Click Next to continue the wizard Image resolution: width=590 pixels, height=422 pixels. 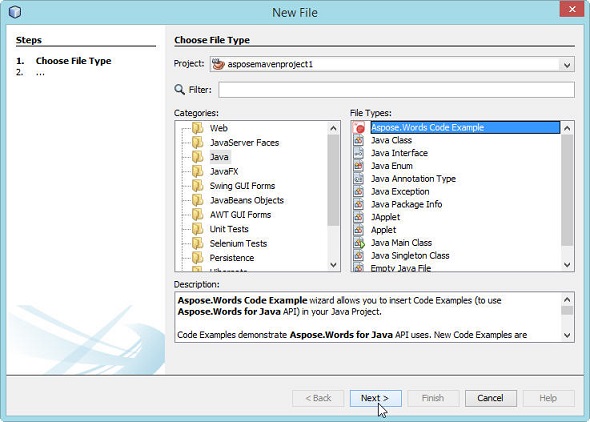pos(376,398)
